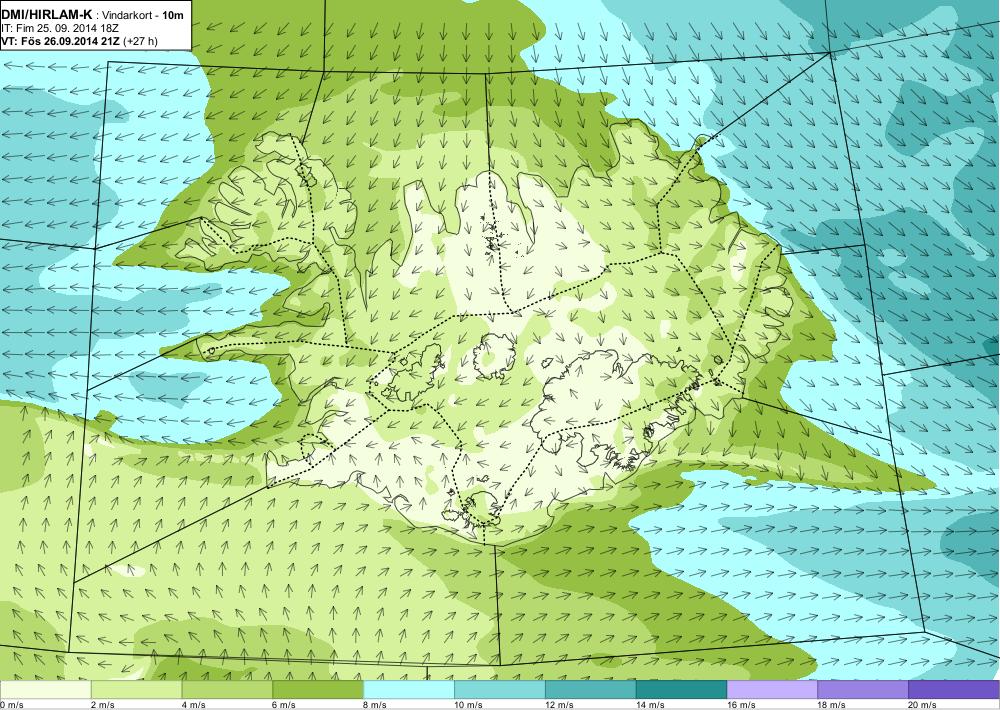Image resolution: width=1000 pixels, height=710 pixels.
Task: Click the "18 m/s" legend label
Action: click(832, 704)
